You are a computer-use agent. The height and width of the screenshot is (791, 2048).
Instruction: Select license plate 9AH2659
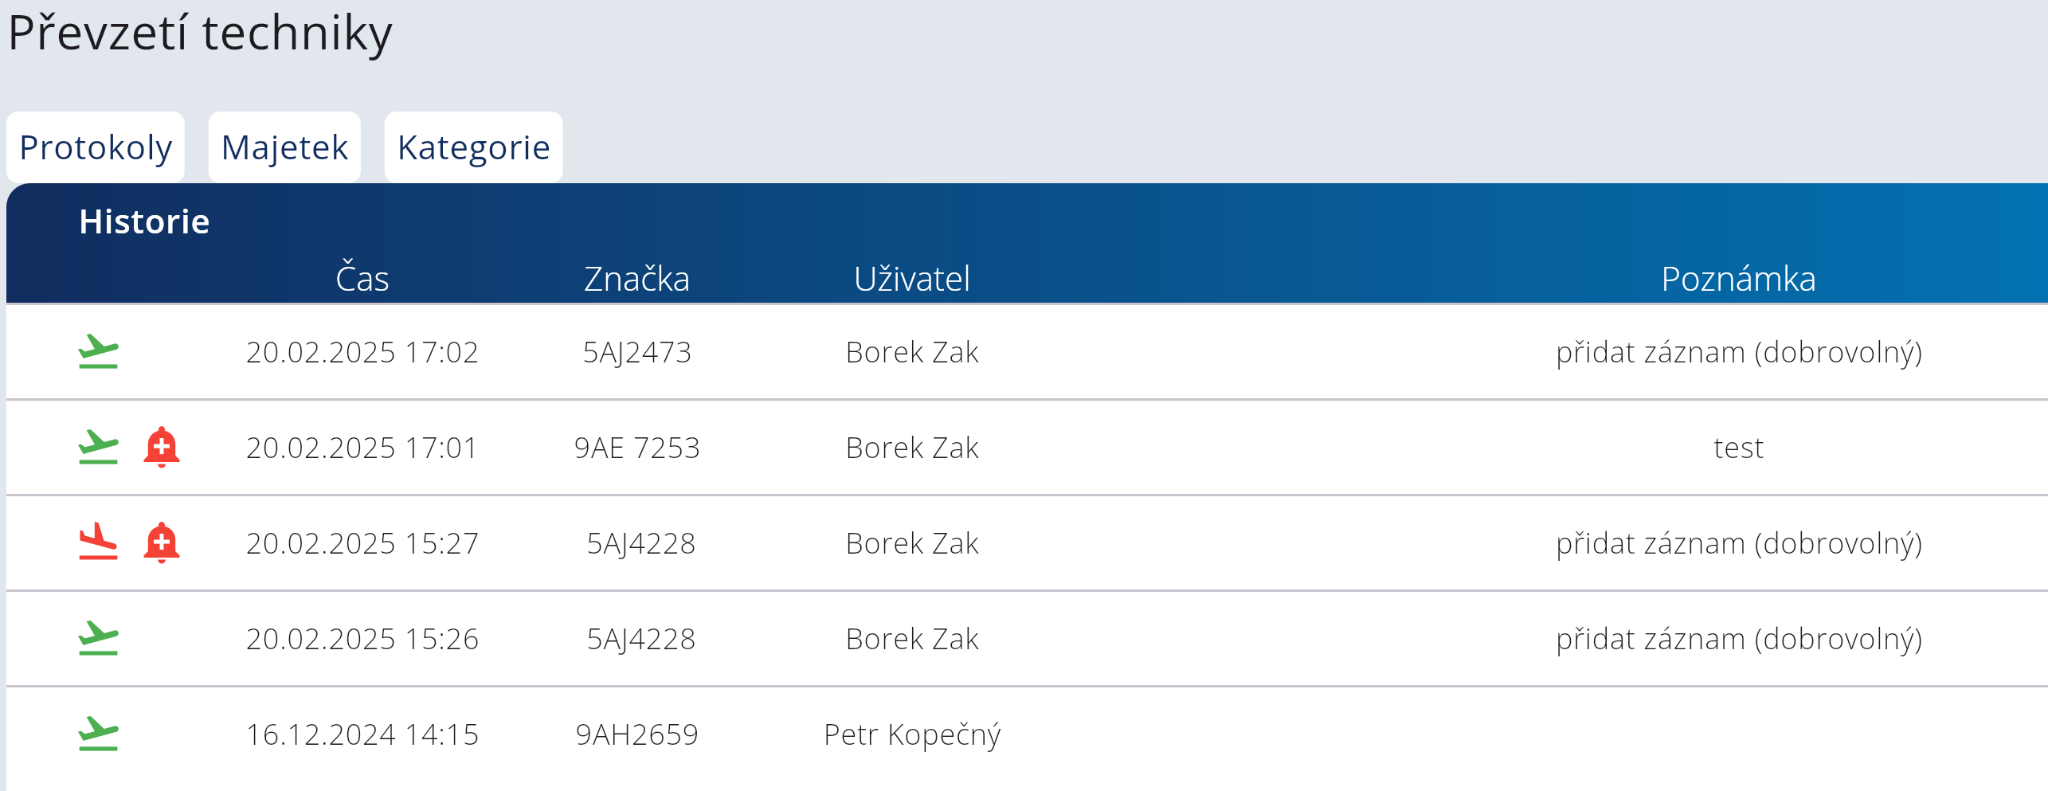point(637,734)
